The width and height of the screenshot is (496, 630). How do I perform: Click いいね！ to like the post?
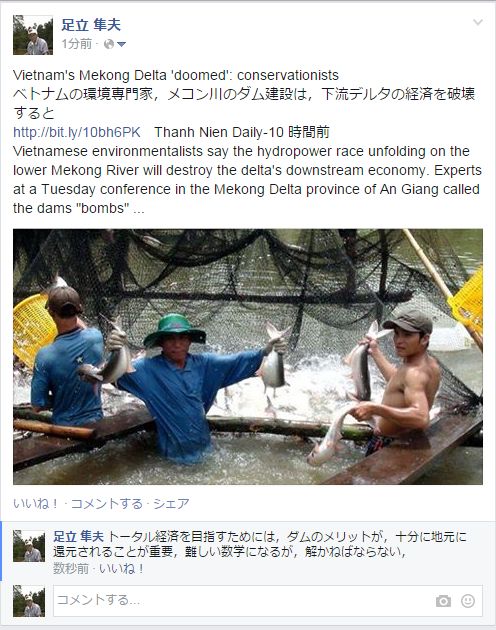[x=36, y=503]
